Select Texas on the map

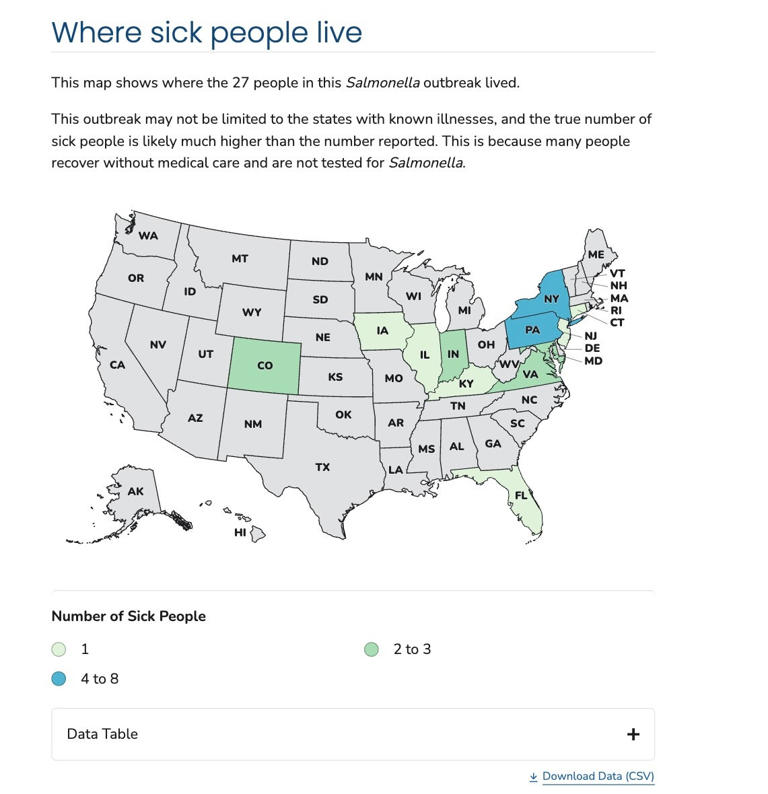point(322,467)
